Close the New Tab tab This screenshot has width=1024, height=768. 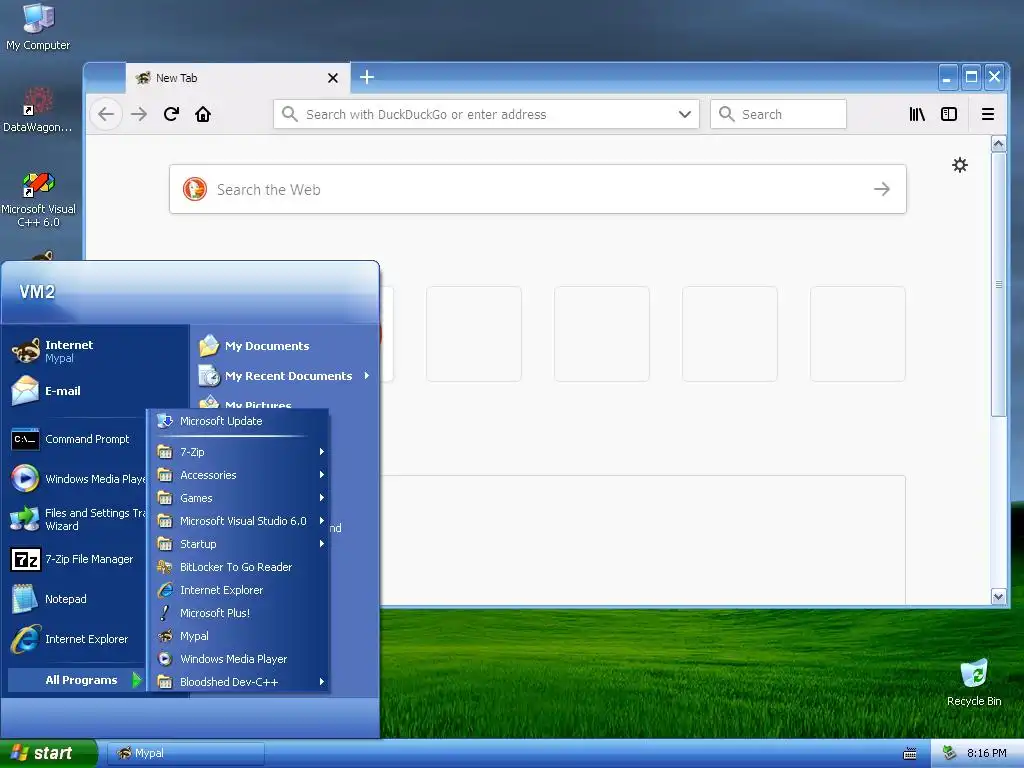332,78
